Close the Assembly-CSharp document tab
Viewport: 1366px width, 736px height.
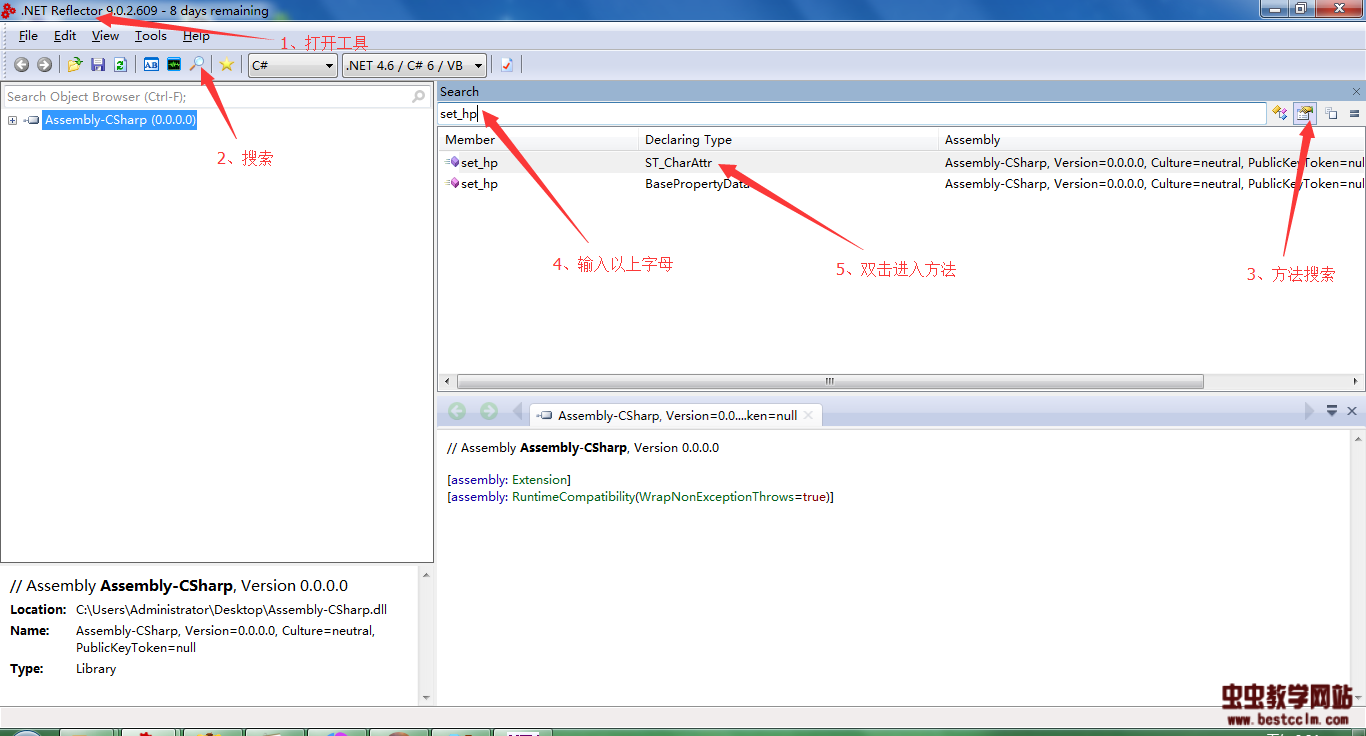(810, 415)
